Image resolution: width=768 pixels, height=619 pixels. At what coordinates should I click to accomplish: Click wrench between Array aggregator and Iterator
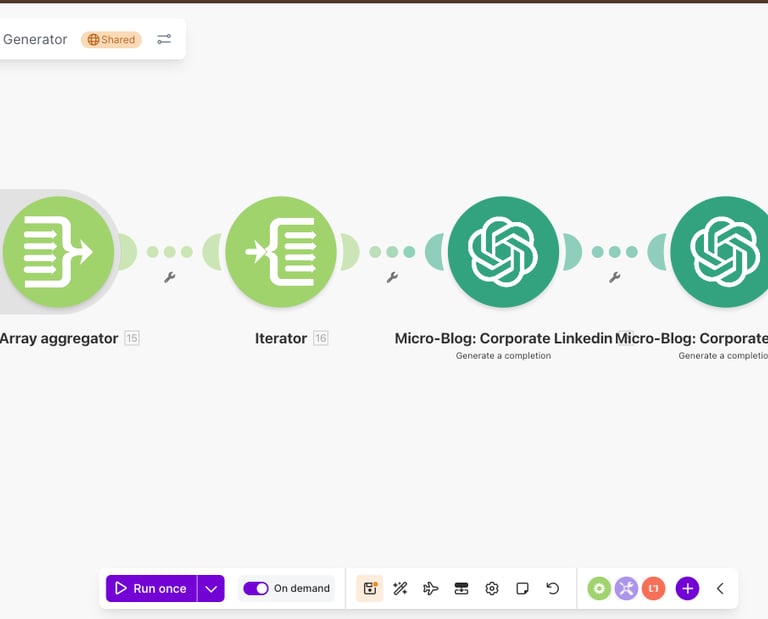click(169, 278)
